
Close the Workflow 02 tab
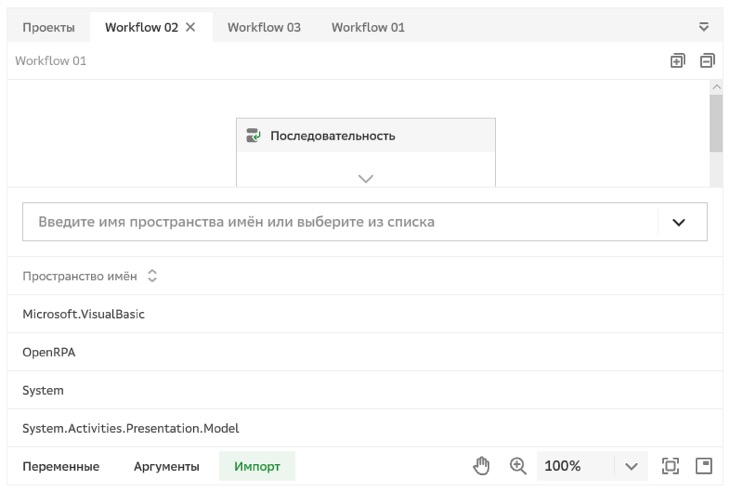pos(191,27)
